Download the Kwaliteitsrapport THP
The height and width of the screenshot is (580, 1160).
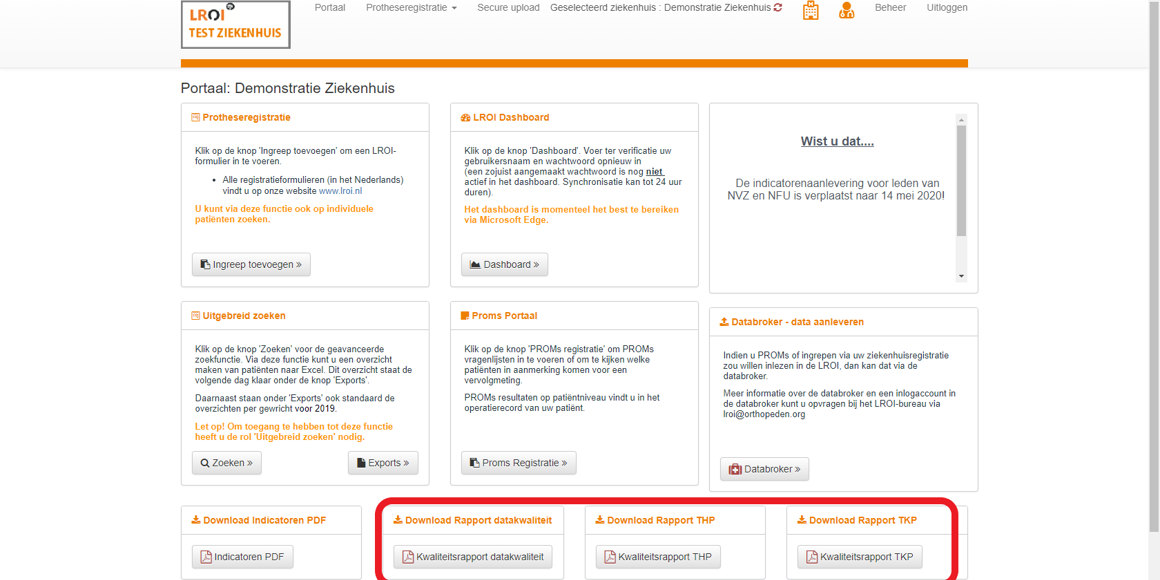[657, 557]
